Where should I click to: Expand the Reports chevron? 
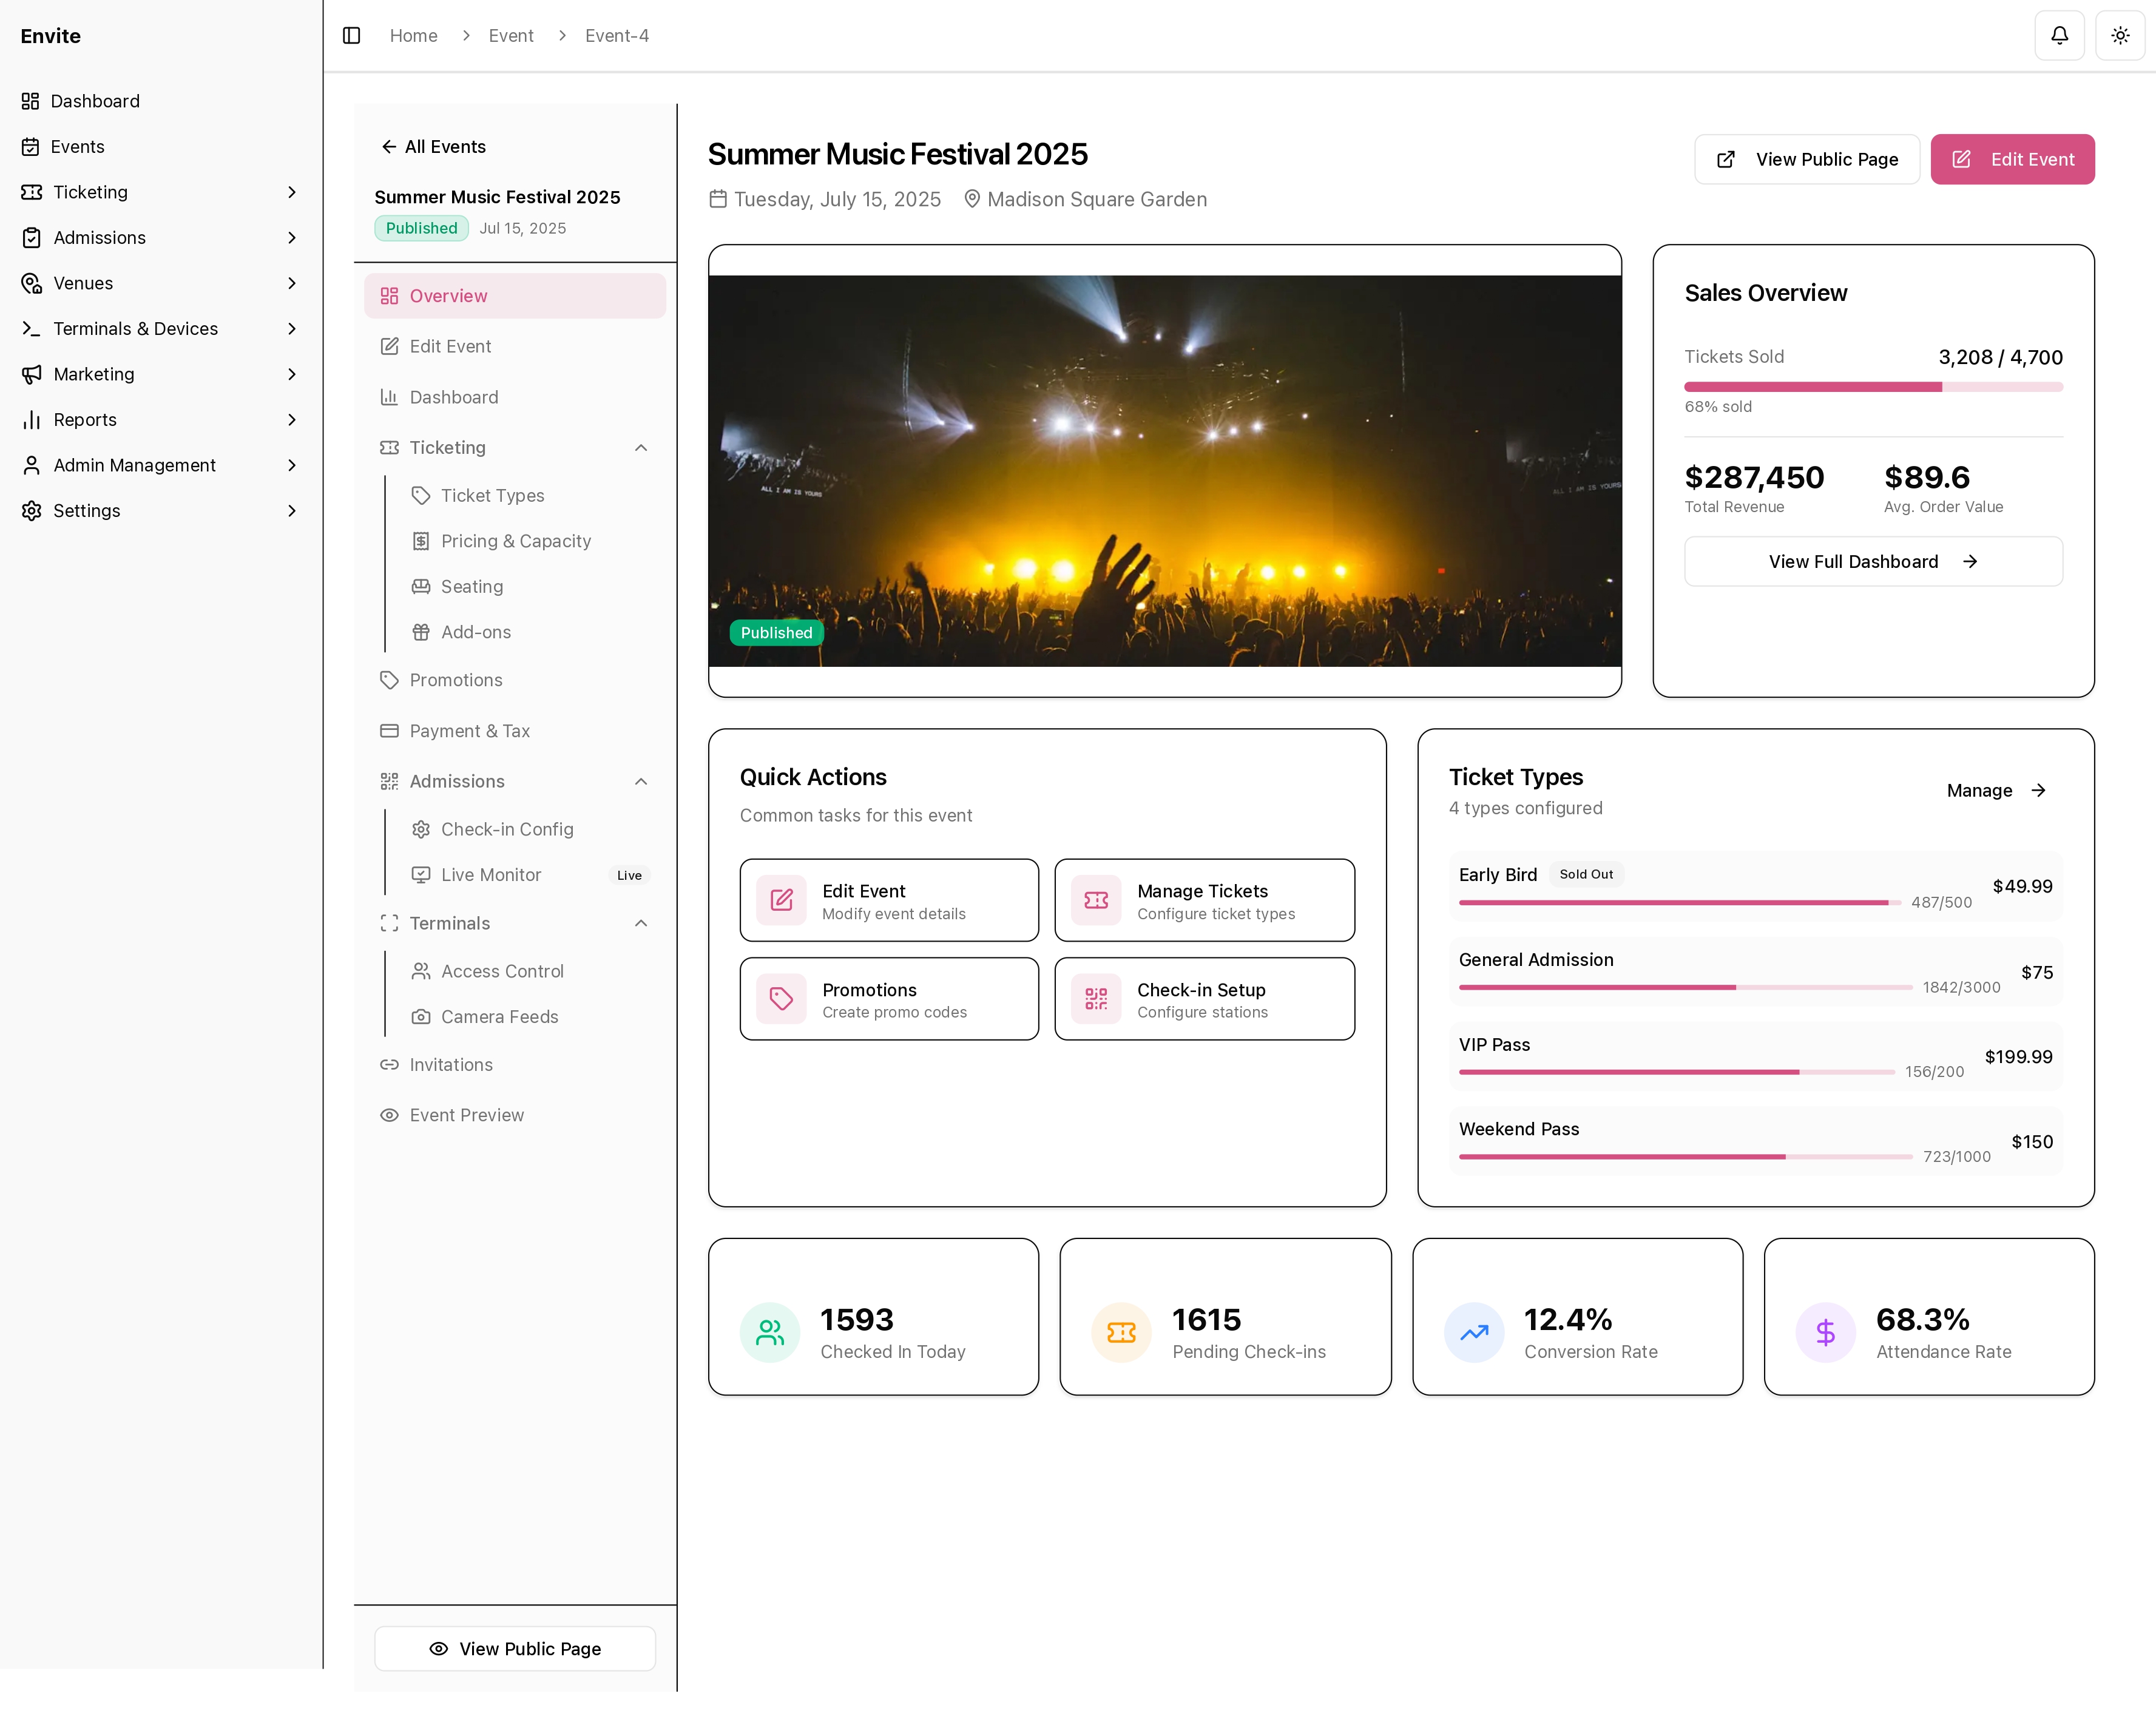(x=292, y=420)
